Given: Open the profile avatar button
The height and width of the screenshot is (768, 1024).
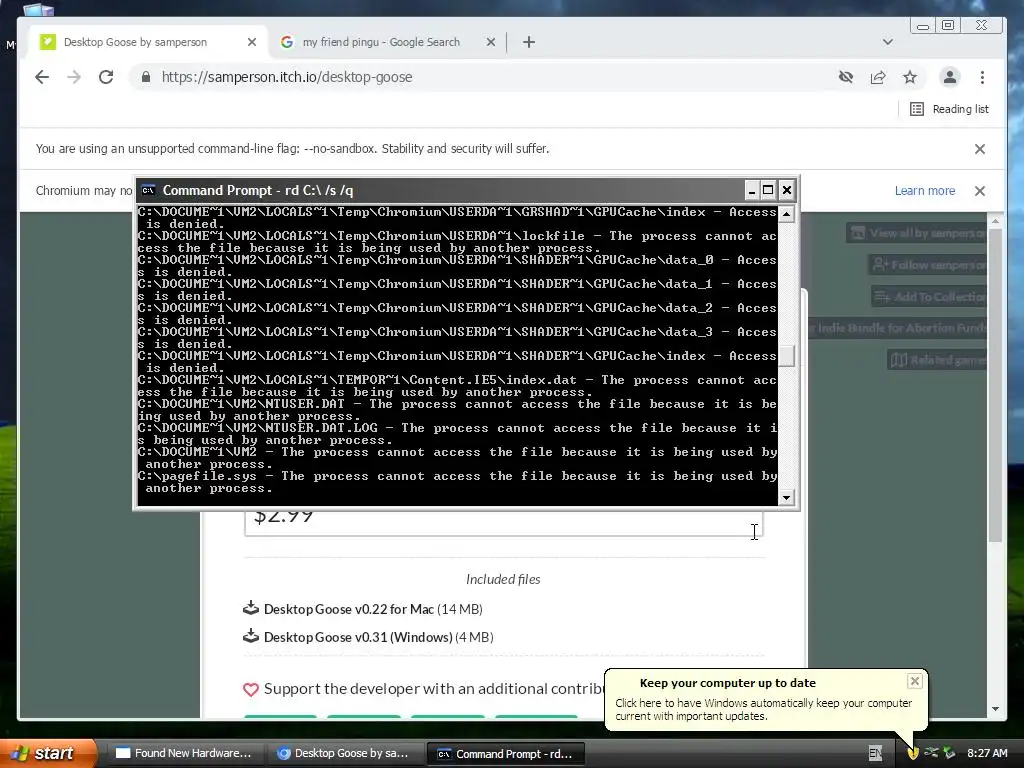Looking at the screenshot, I should (950, 77).
